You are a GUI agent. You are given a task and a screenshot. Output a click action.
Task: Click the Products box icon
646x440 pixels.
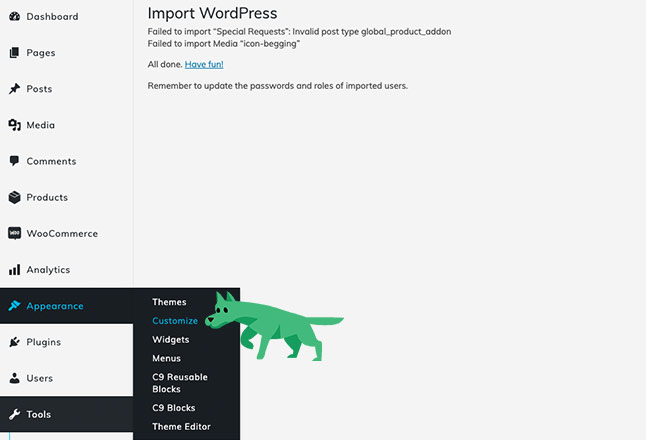click(x=14, y=197)
